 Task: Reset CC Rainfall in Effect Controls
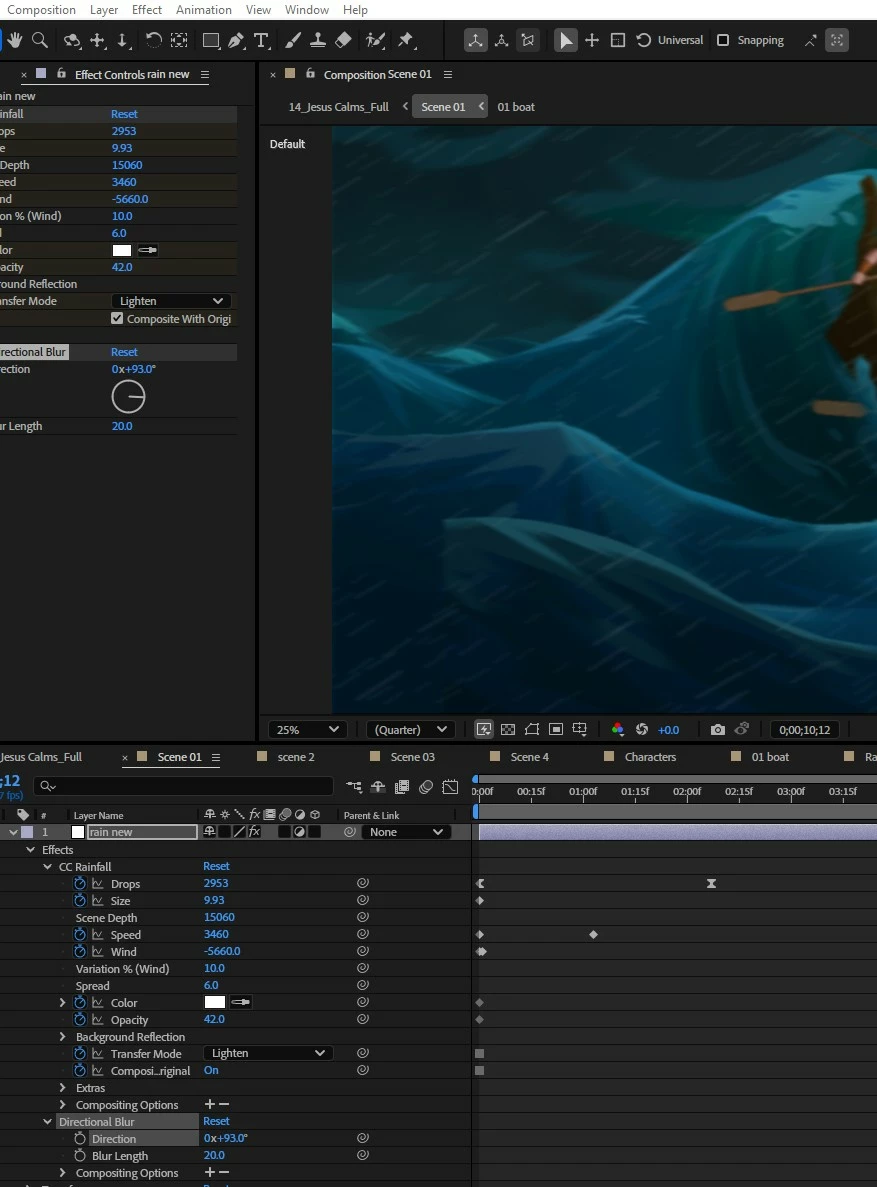(124, 114)
